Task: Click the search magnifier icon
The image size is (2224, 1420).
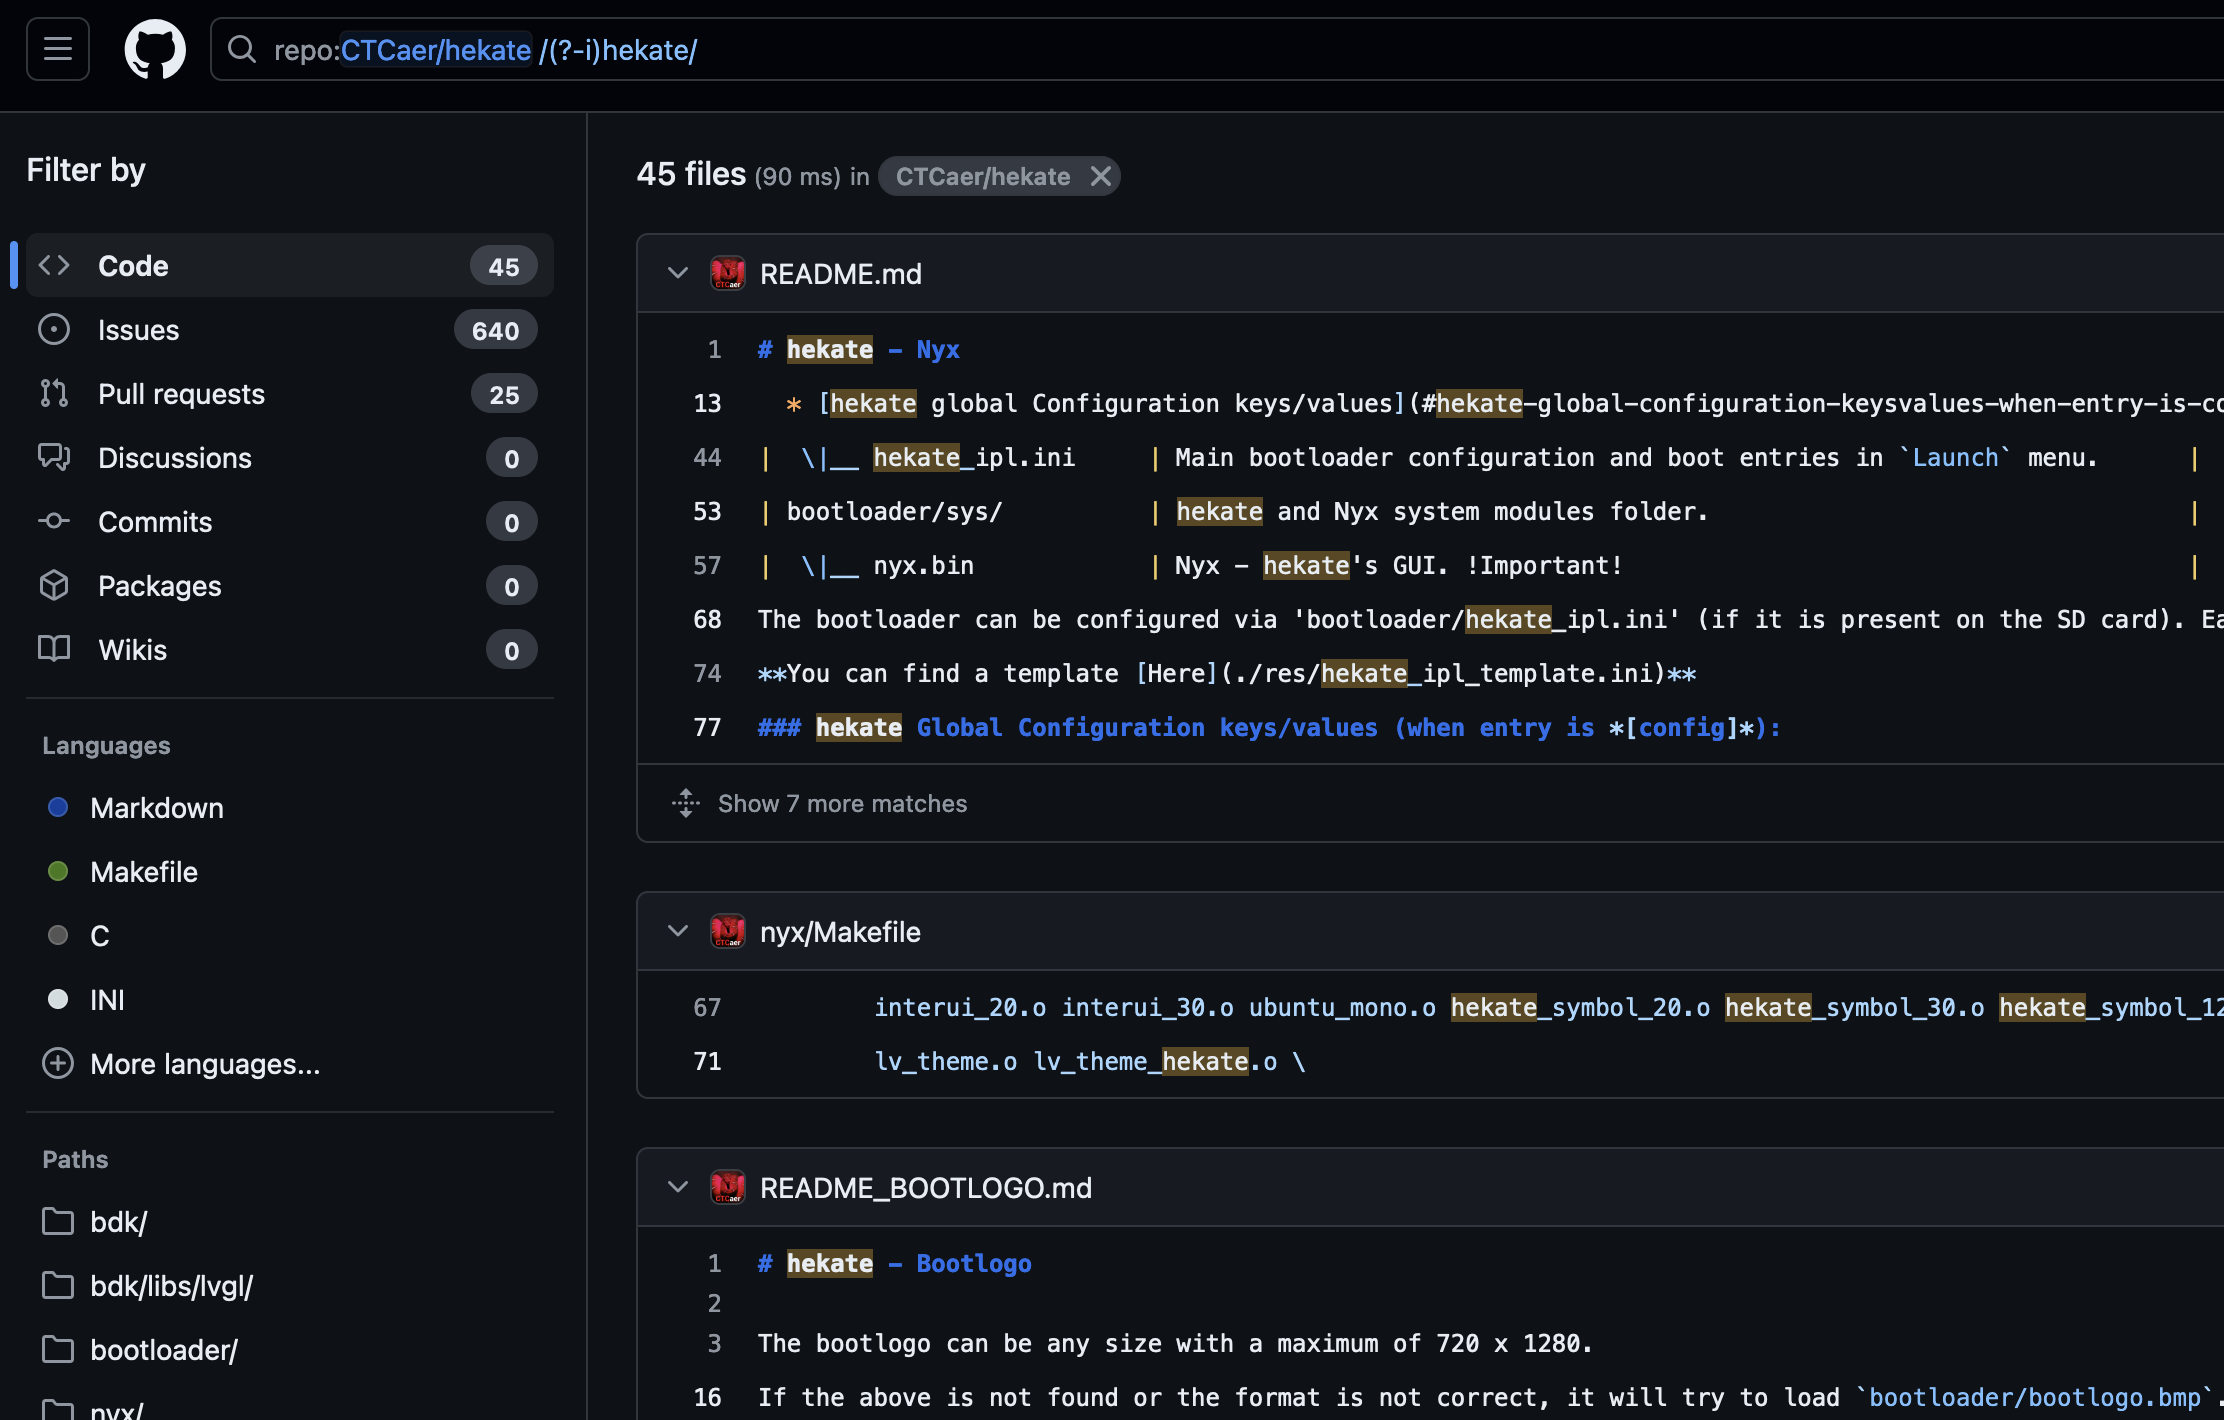Action: 242,49
